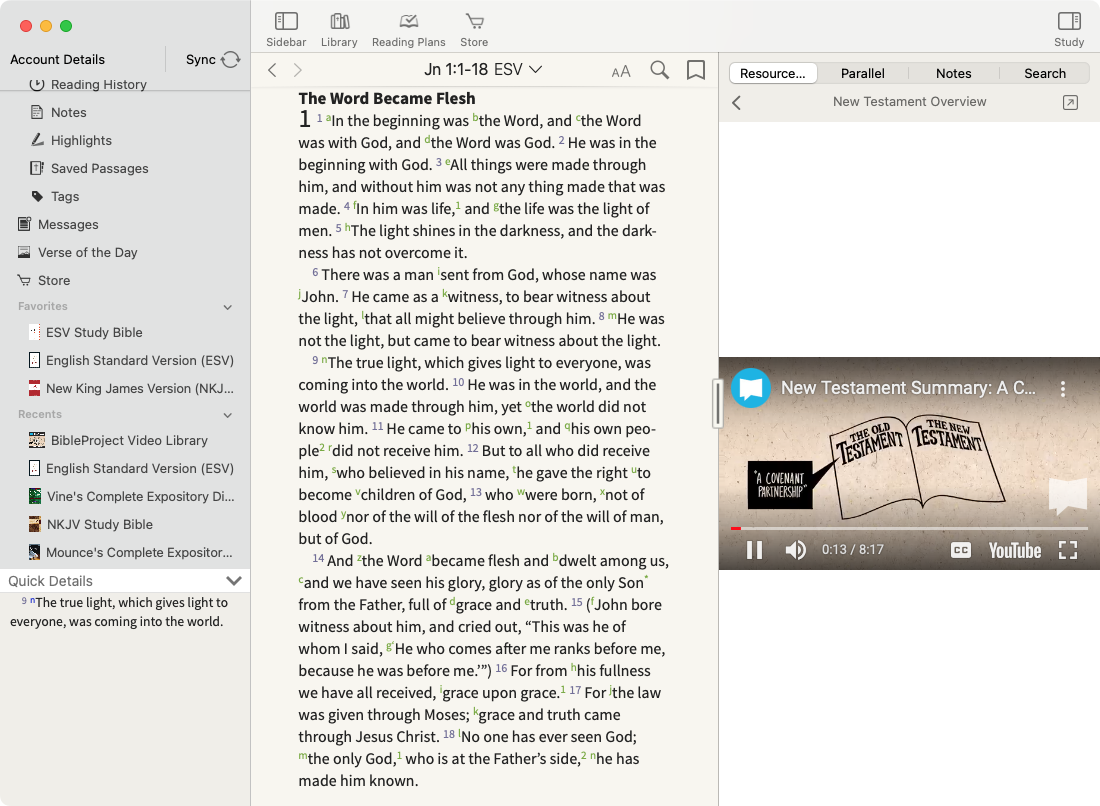Image resolution: width=1100 pixels, height=806 pixels.
Task: Click verse 14 number in text
Action: [318, 558]
